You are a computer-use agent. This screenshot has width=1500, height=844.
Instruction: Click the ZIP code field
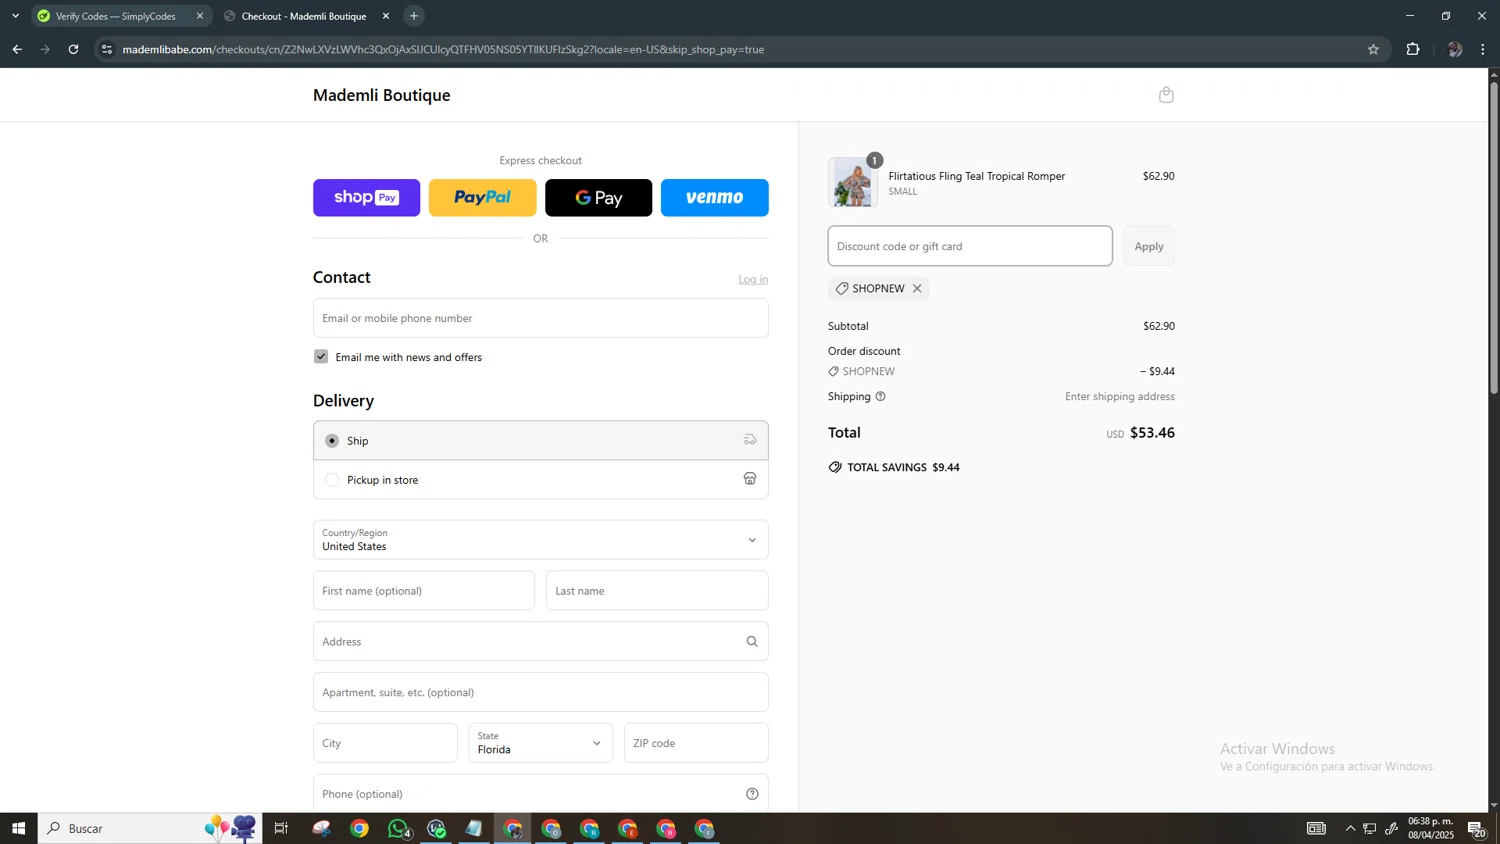click(x=696, y=743)
